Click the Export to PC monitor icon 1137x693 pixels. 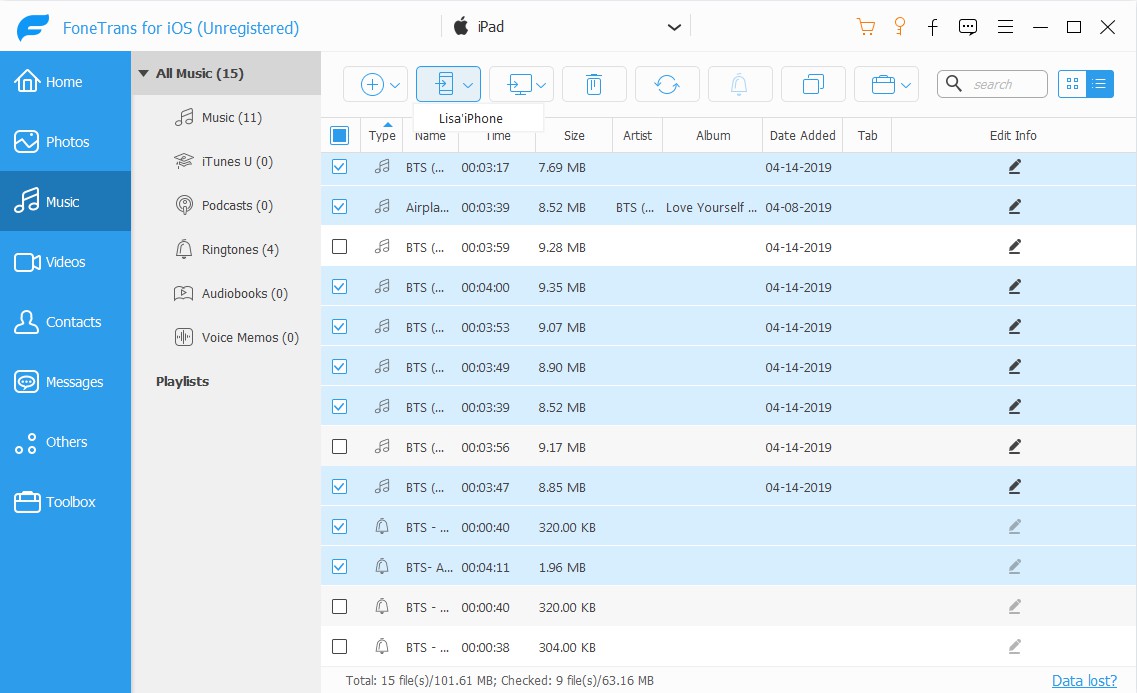coord(519,85)
